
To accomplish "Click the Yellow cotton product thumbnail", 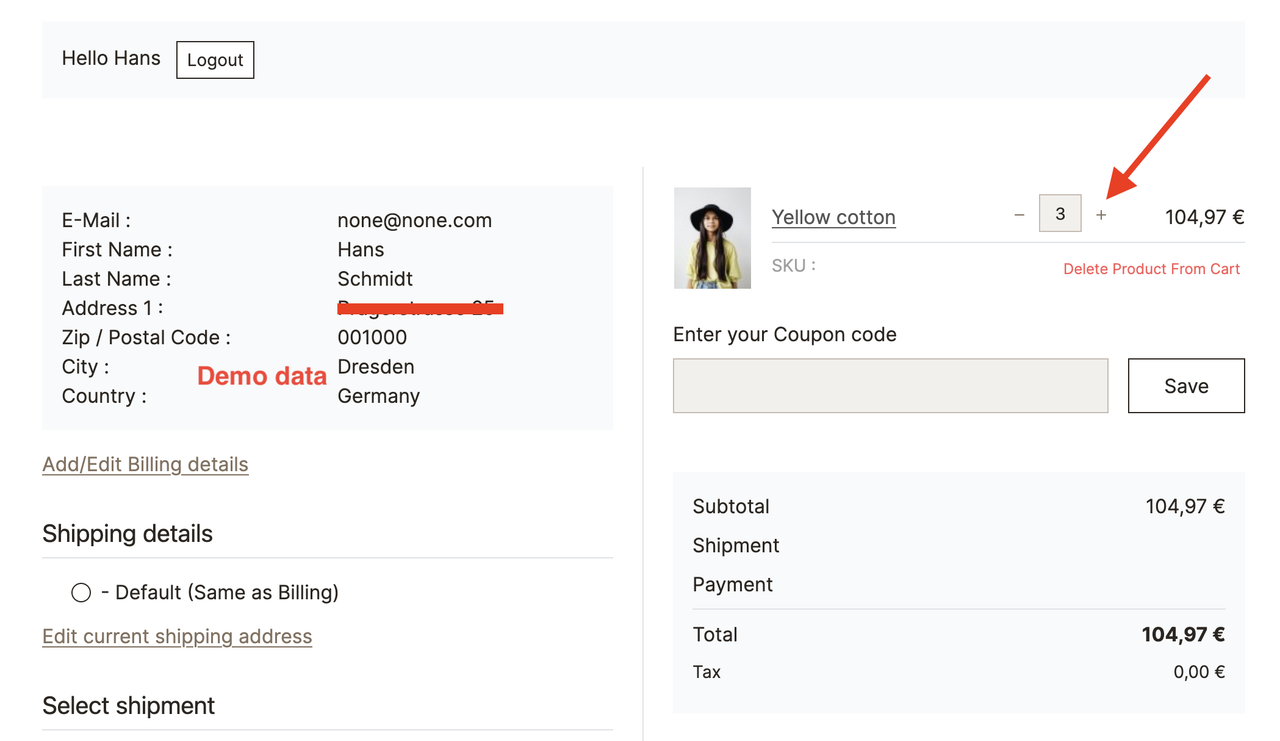I will click(x=712, y=238).
